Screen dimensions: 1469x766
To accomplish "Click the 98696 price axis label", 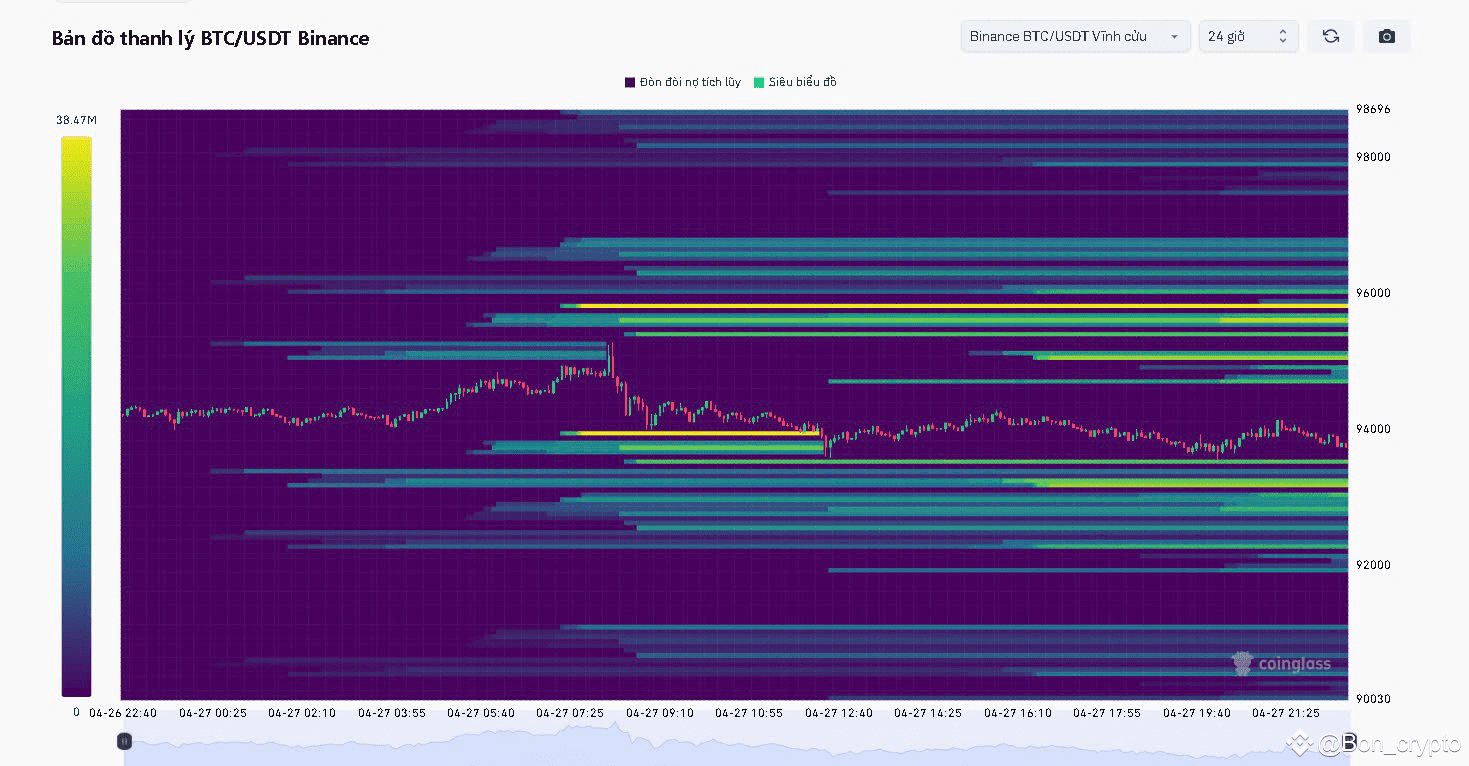I will point(1373,109).
